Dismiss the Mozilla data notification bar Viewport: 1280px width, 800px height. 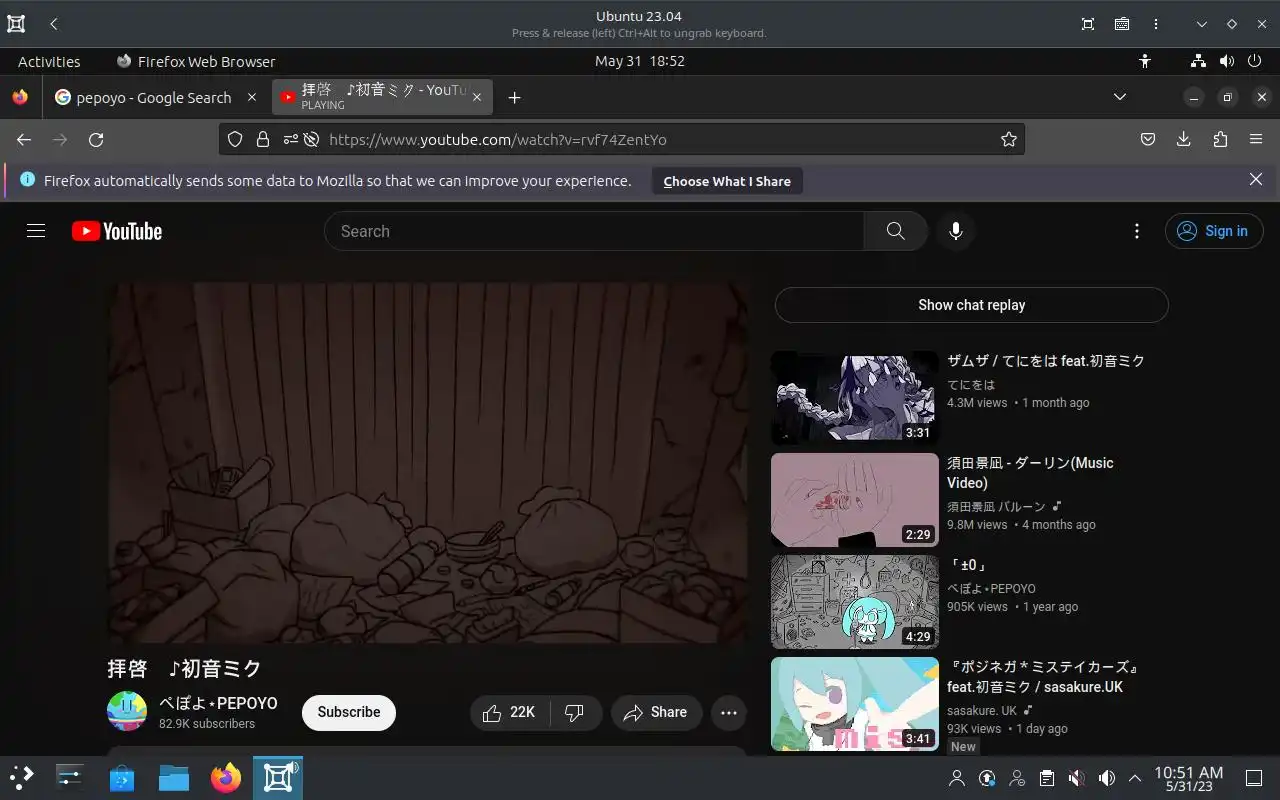(1256, 180)
